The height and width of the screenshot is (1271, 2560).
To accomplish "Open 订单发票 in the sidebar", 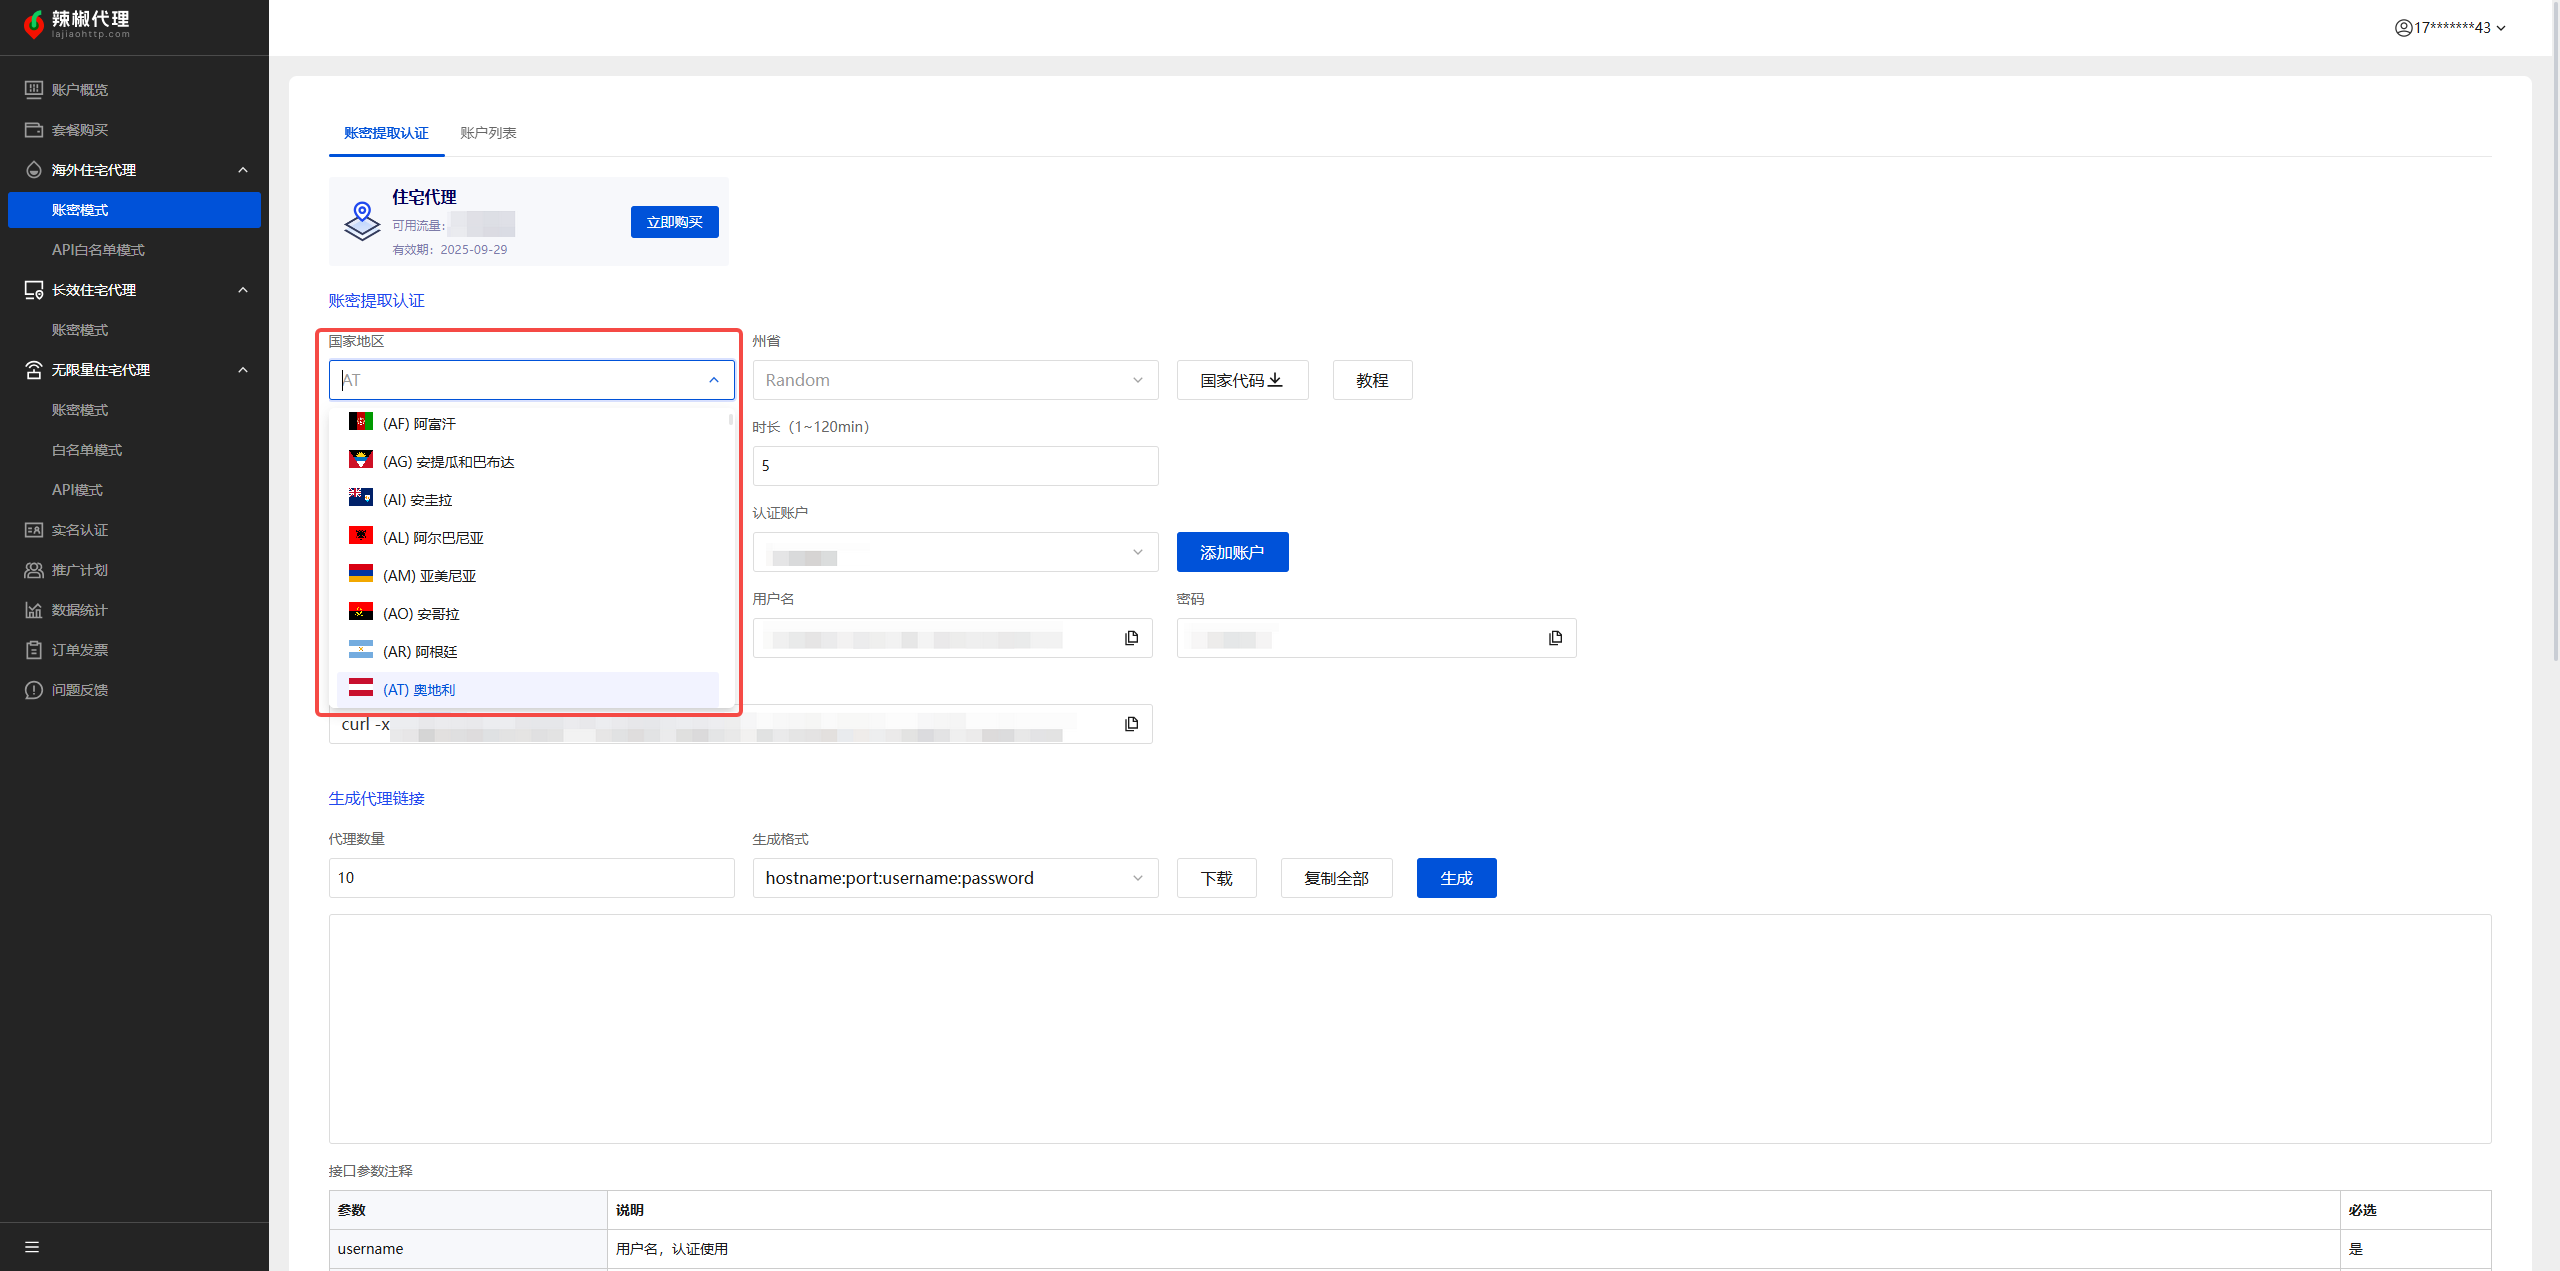I will (80, 650).
